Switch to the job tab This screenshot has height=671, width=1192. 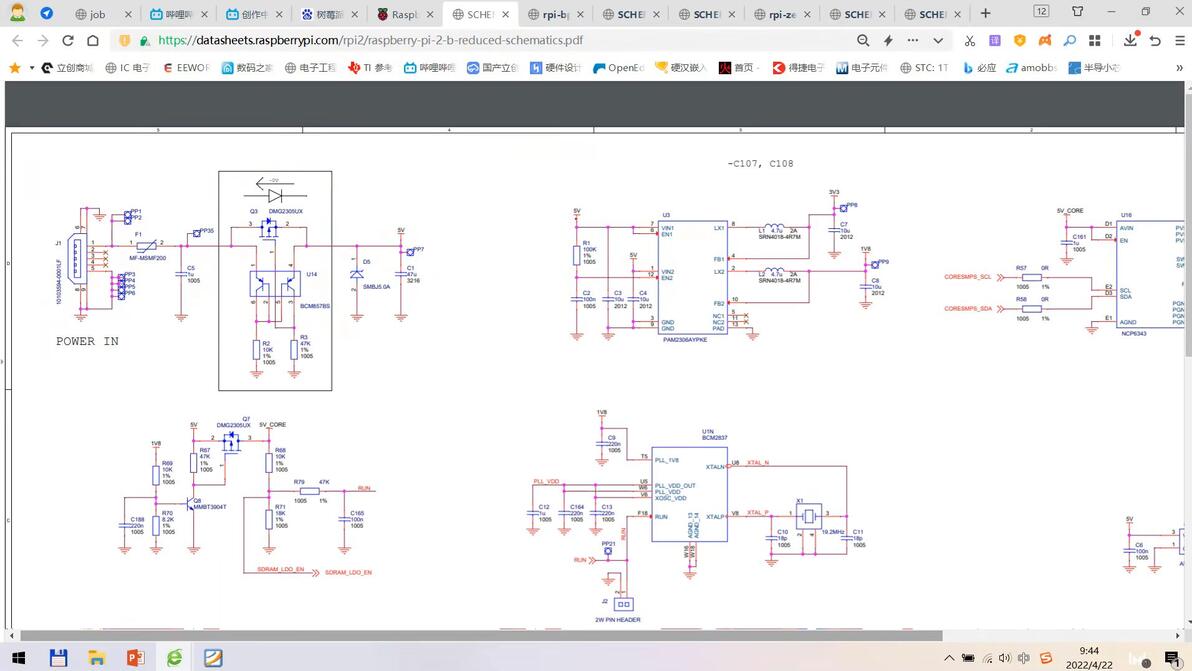pos(97,14)
